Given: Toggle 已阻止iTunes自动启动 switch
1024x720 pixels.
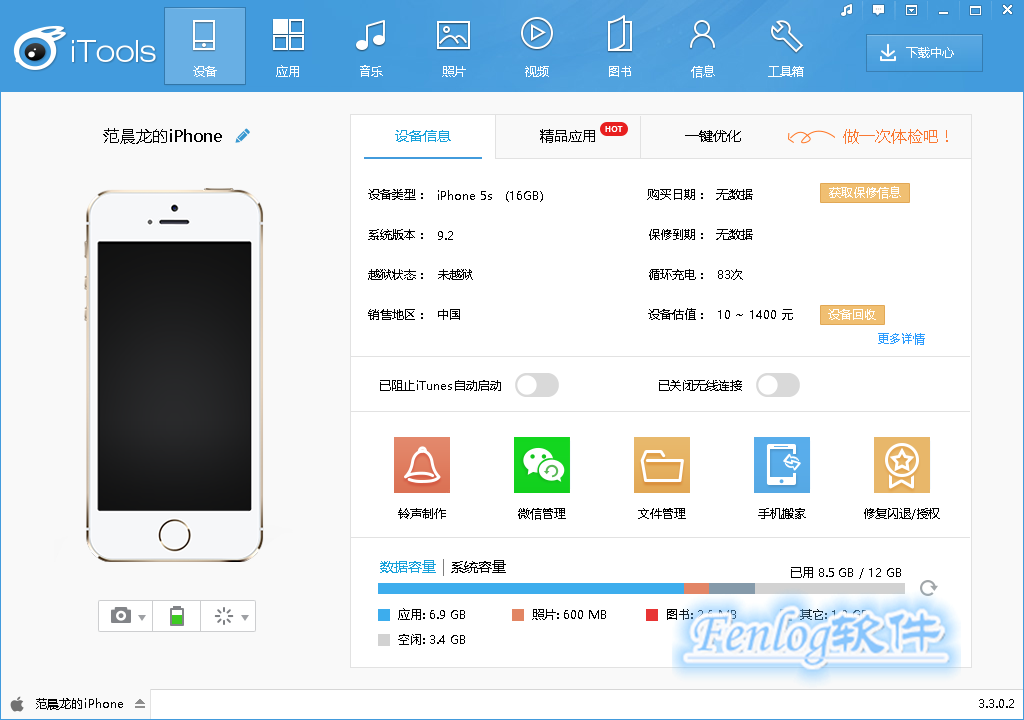Looking at the screenshot, I should (537, 385).
